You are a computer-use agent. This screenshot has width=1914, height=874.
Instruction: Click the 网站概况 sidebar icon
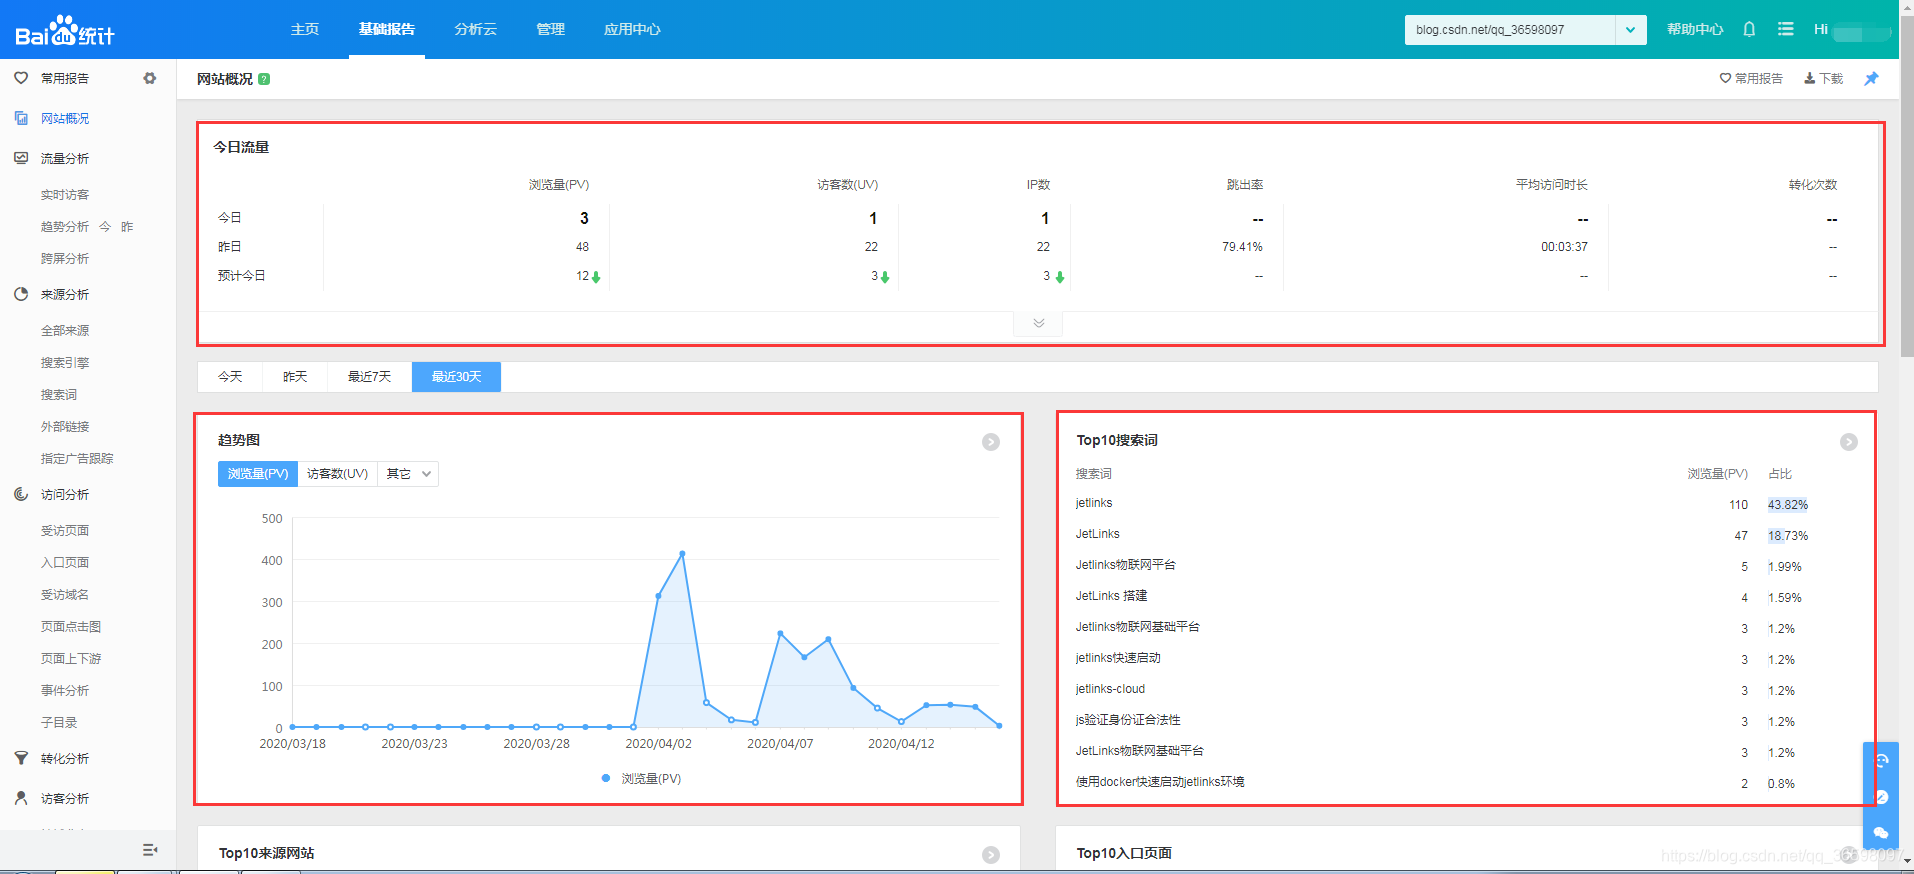tap(21, 118)
